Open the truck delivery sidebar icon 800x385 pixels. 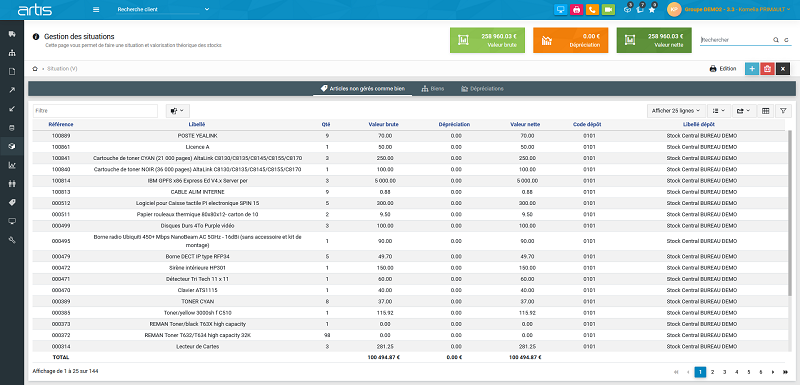pos(12,34)
